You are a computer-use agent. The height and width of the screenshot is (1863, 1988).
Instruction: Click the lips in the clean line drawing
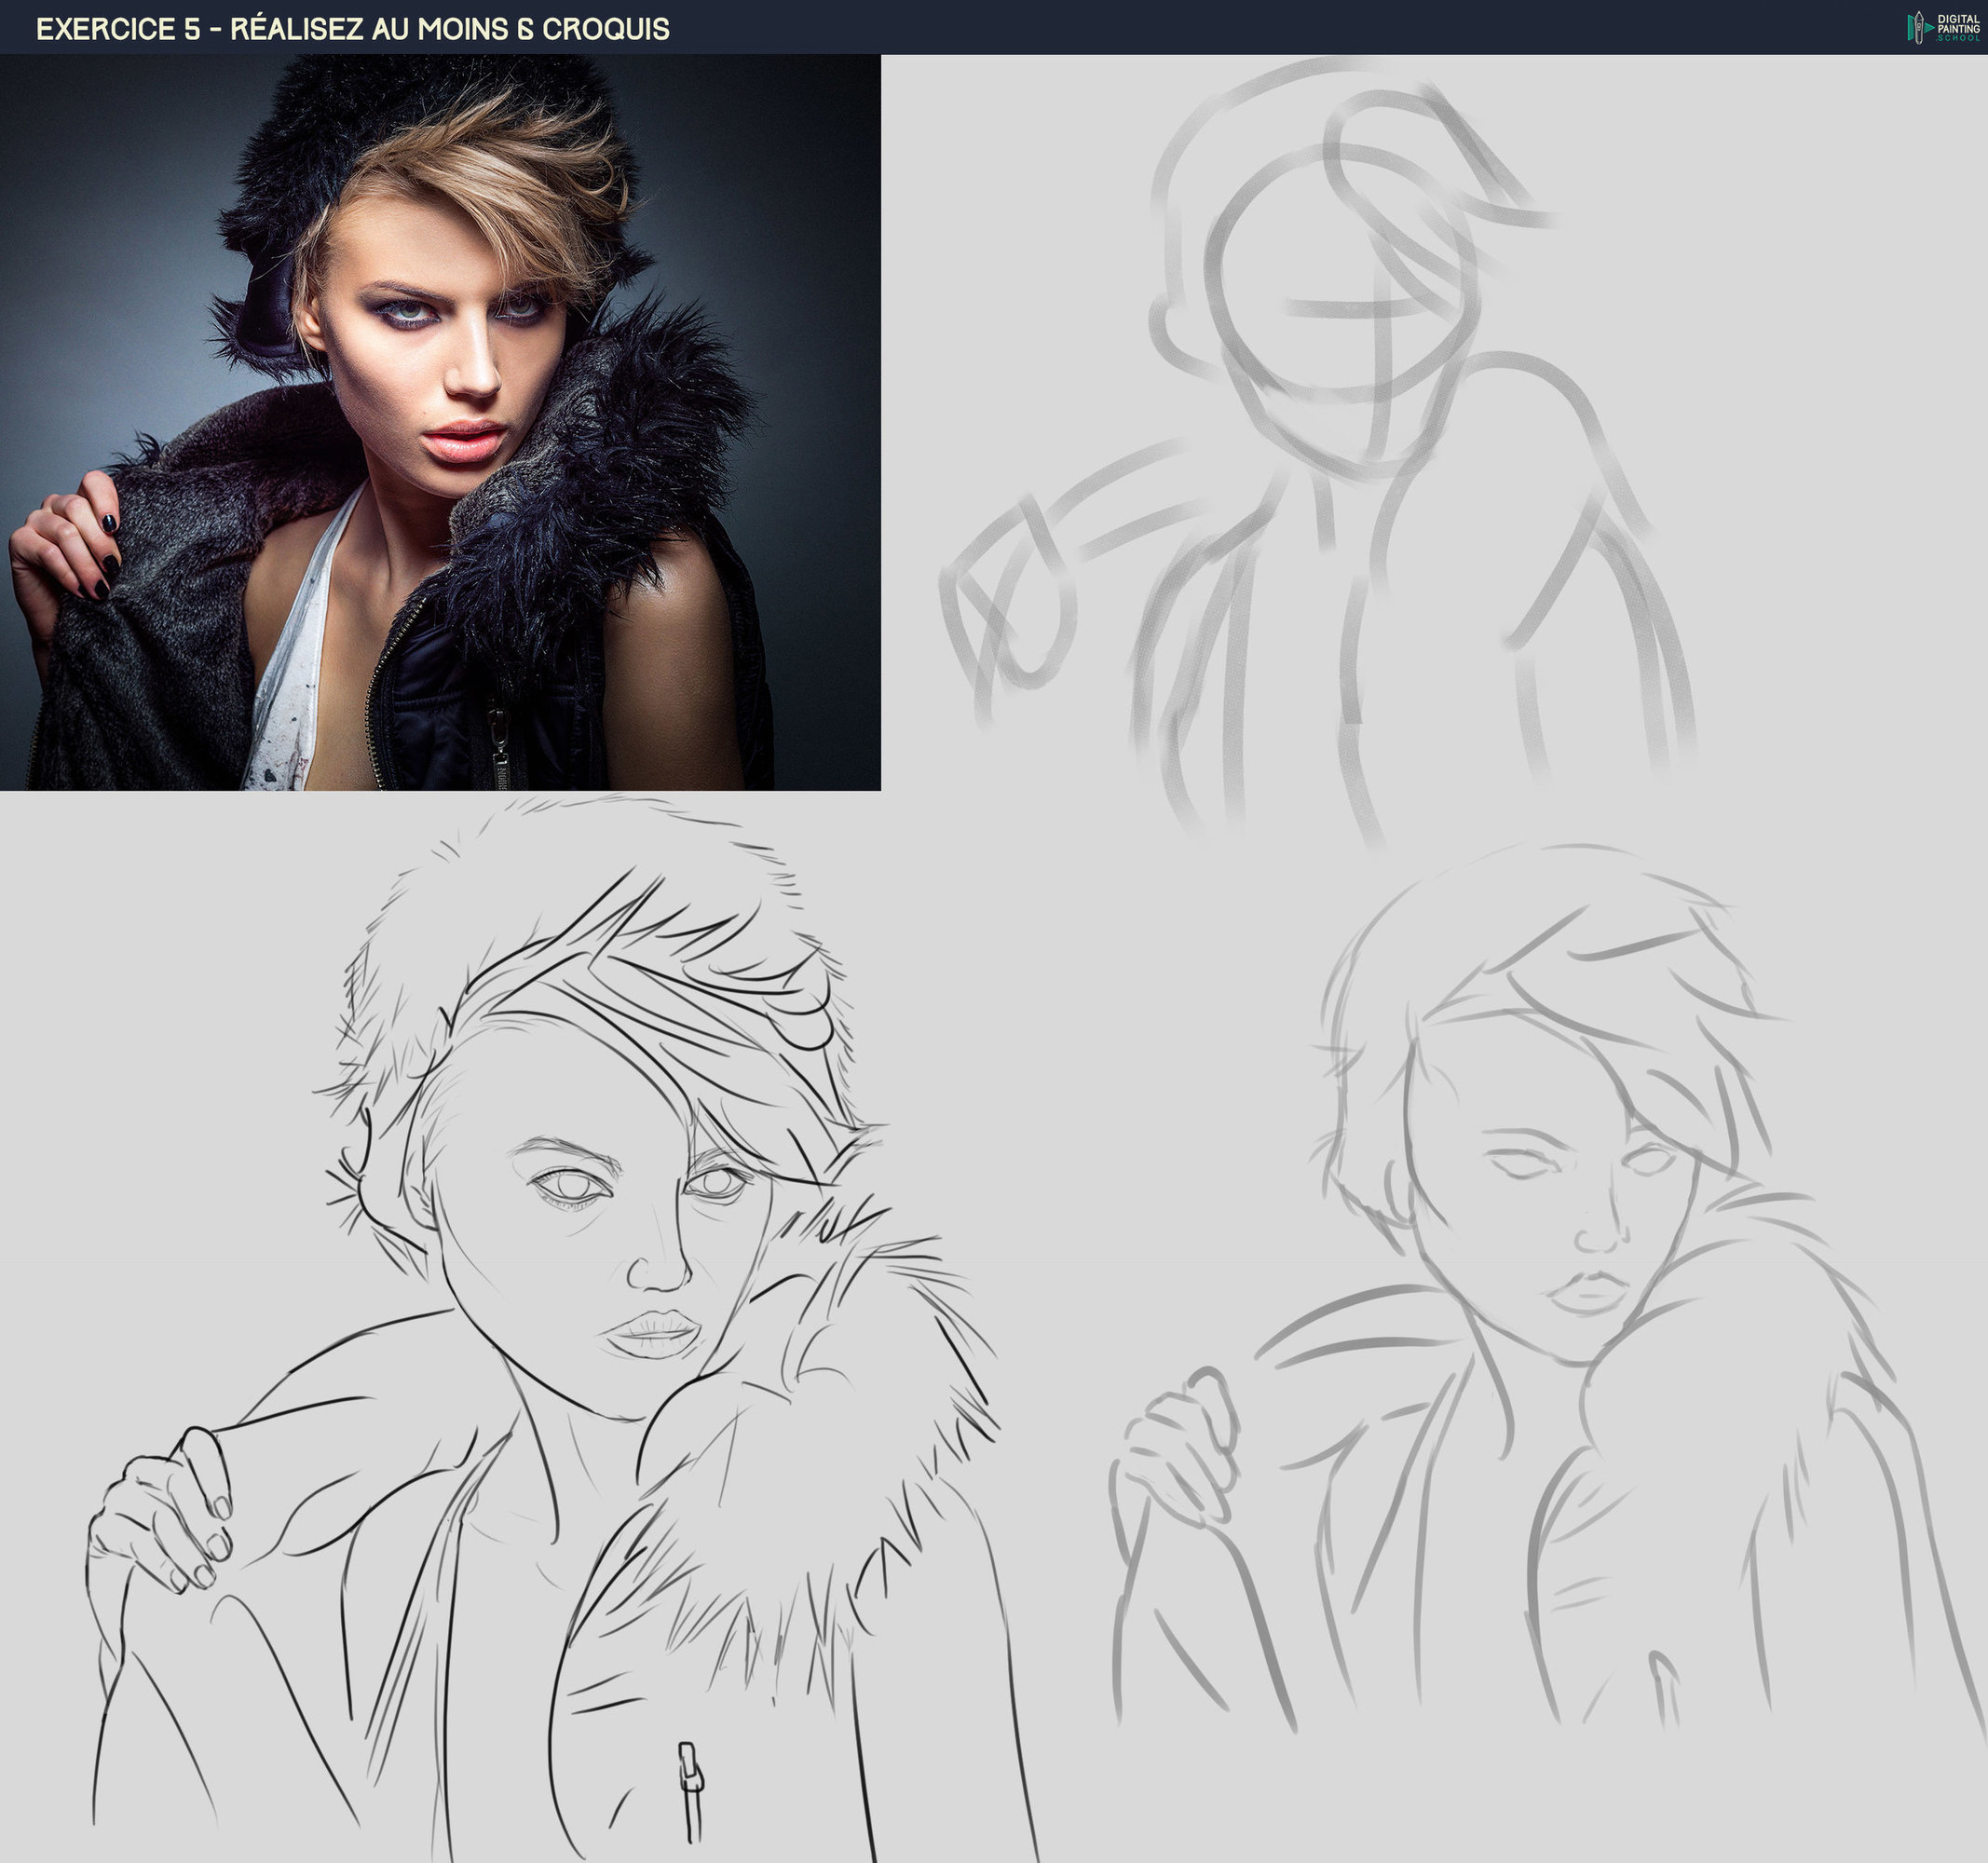pos(650,1333)
